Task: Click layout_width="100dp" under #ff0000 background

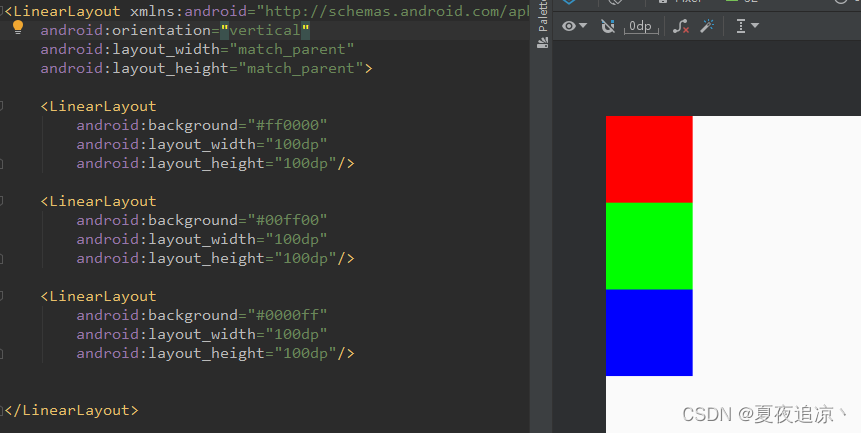Action: pos(202,144)
